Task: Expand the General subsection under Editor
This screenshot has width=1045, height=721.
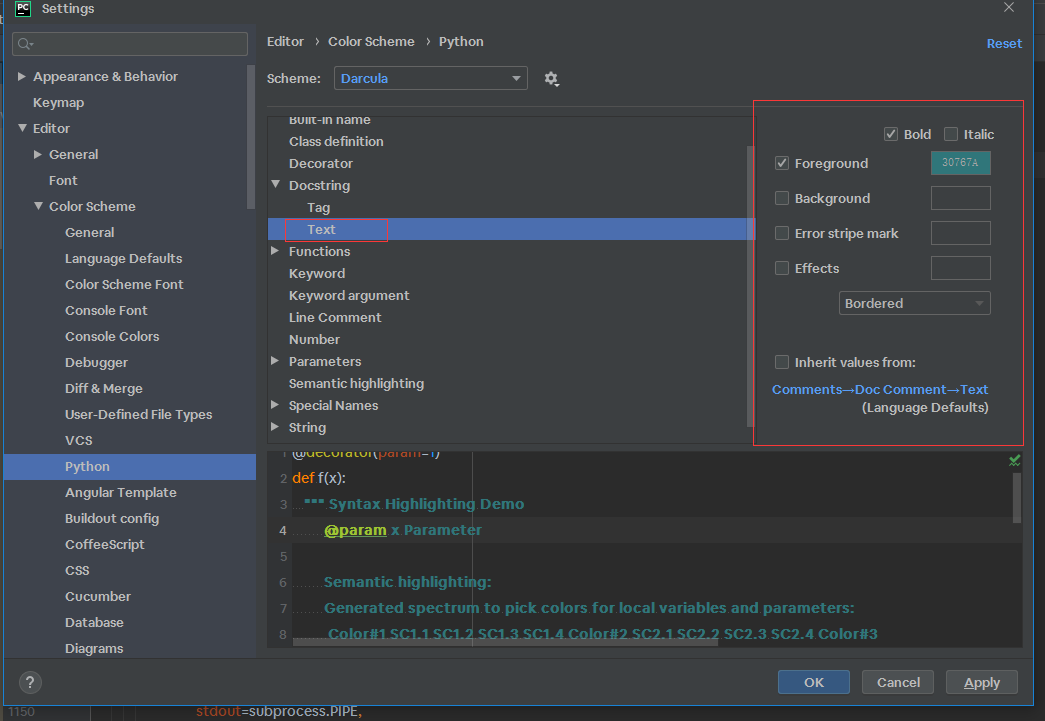Action: tap(38, 155)
